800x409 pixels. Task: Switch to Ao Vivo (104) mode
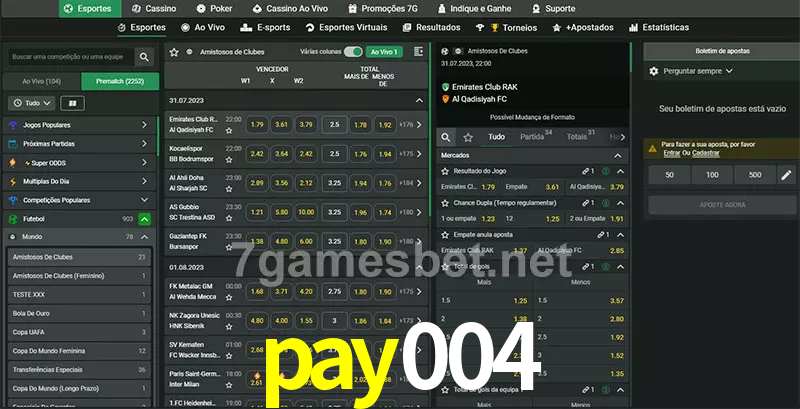pos(41,81)
